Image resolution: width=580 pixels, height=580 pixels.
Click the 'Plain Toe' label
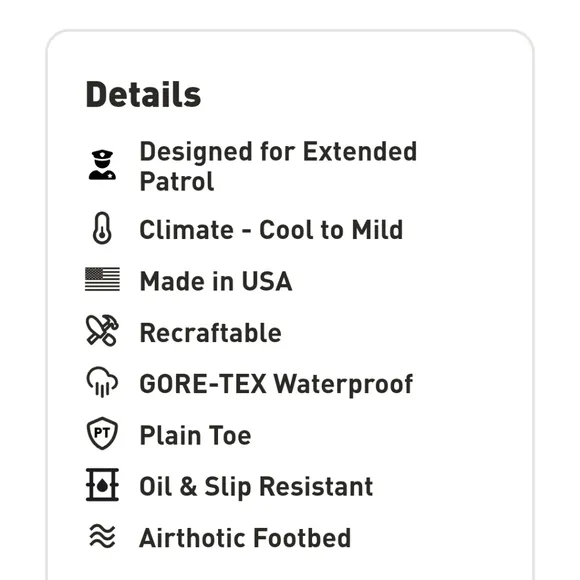pos(195,435)
